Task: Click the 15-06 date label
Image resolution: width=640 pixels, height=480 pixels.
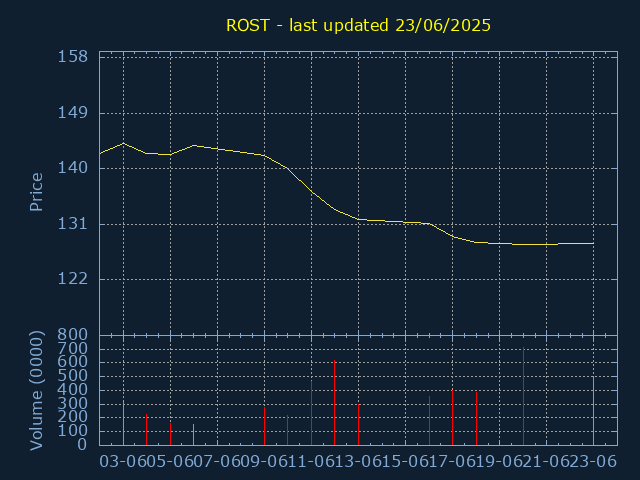Action: (x=405, y=462)
